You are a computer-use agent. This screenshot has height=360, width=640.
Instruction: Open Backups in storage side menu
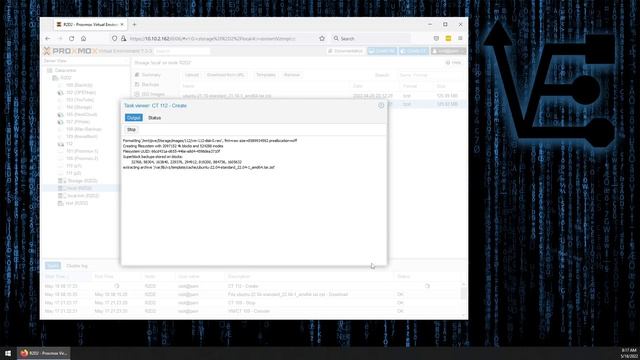pos(150,84)
